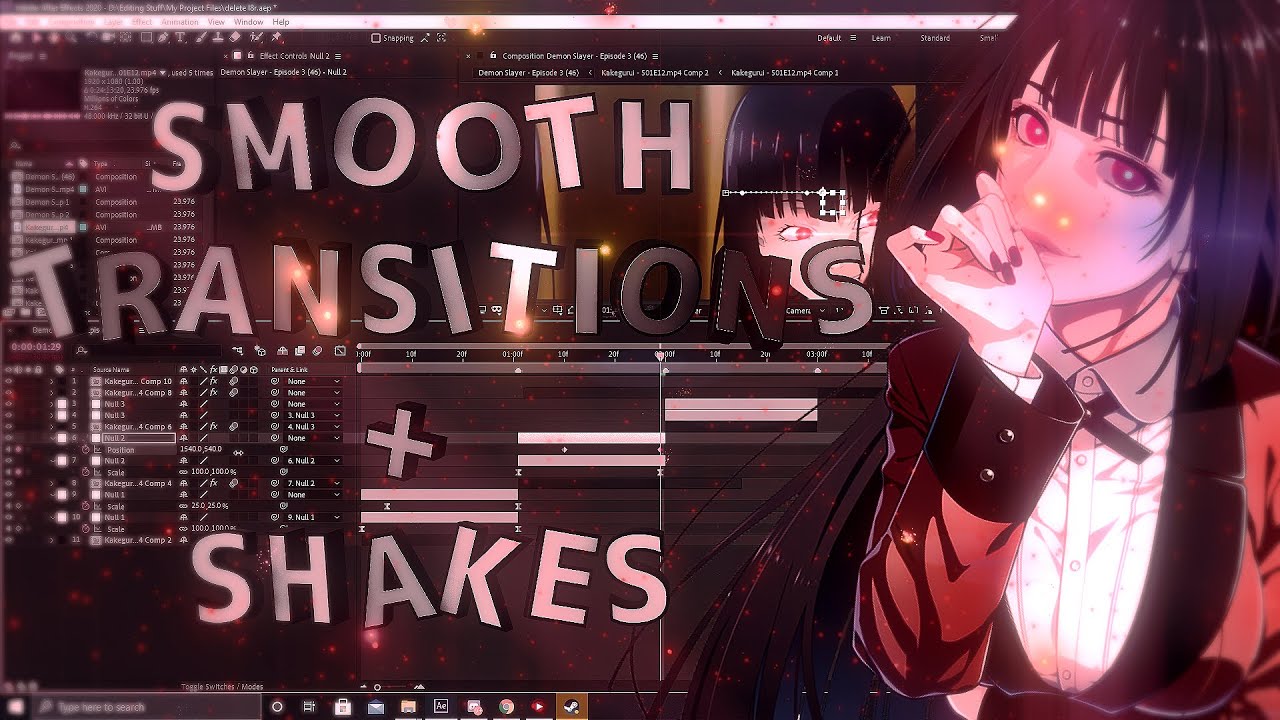Open Task View on the taskbar
1280x720 pixels.
(x=309, y=706)
